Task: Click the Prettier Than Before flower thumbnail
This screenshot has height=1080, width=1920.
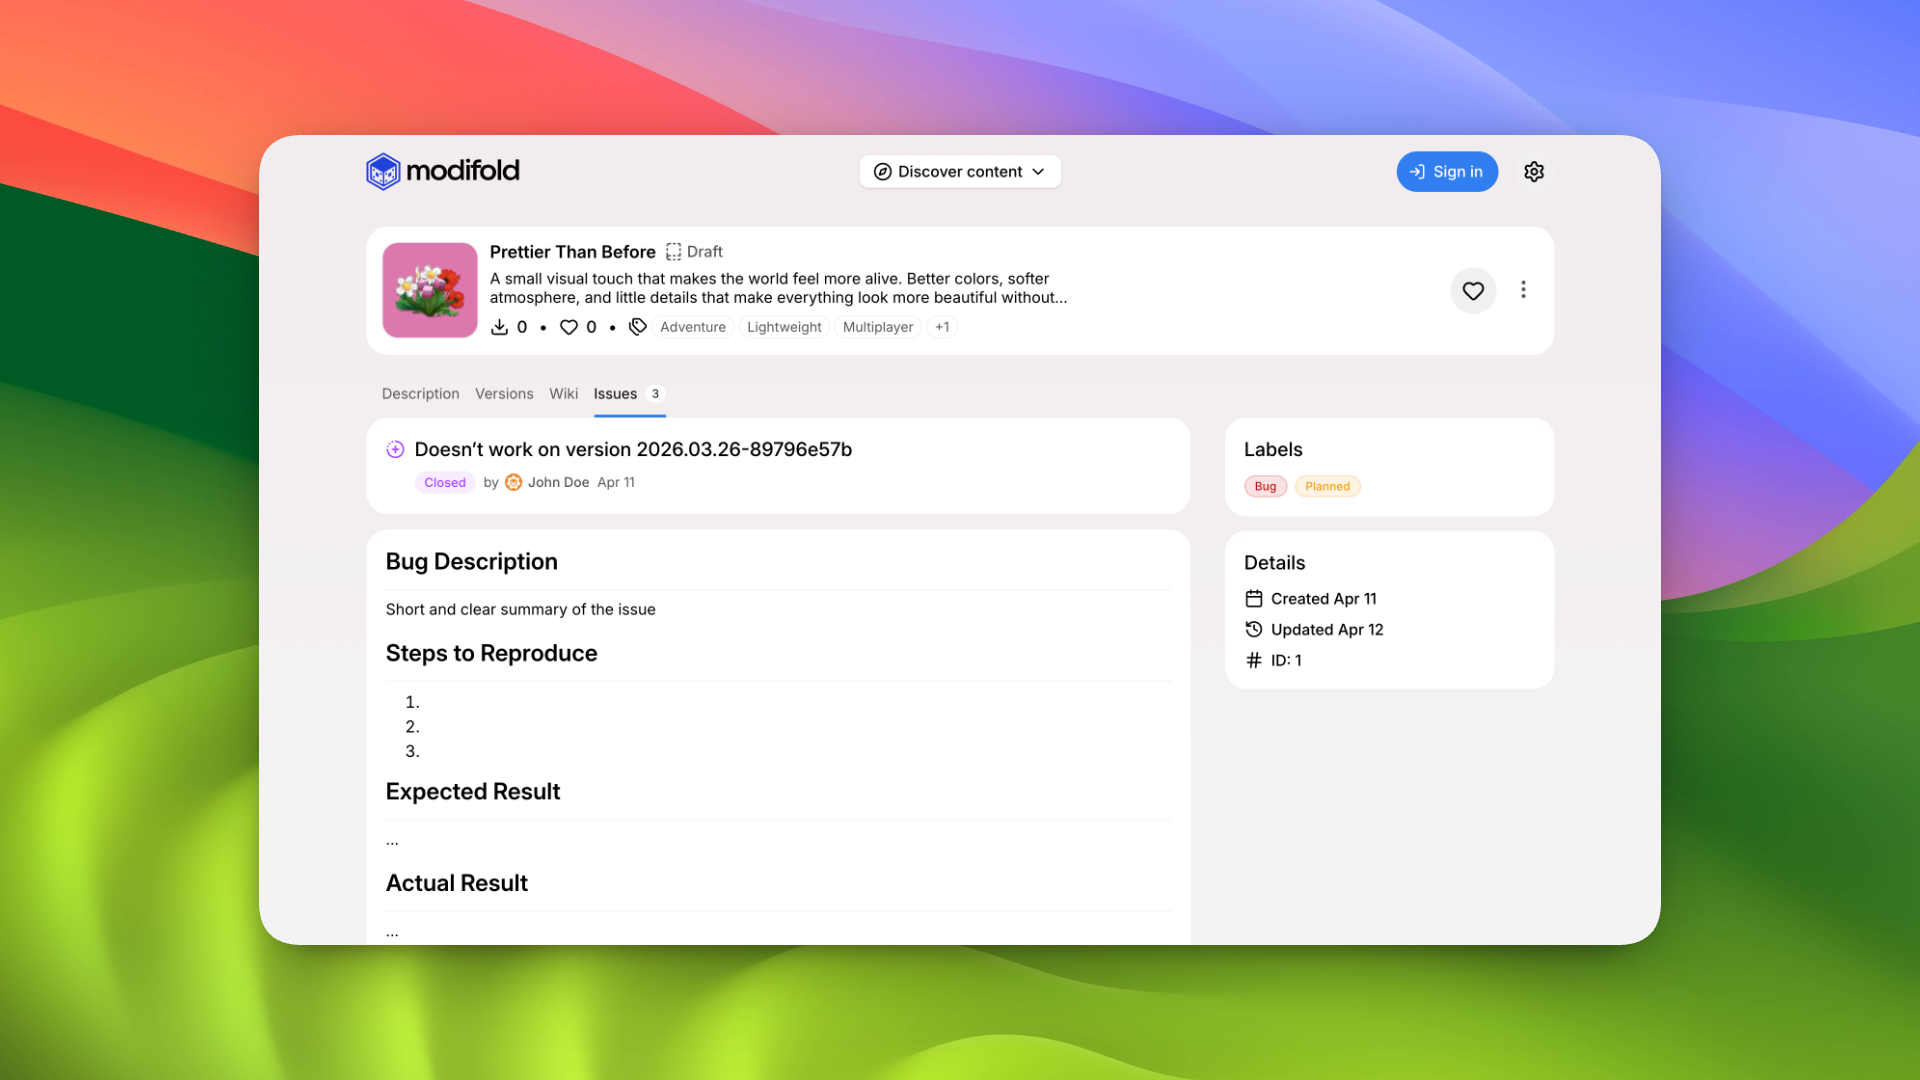Action: [430, 290]
